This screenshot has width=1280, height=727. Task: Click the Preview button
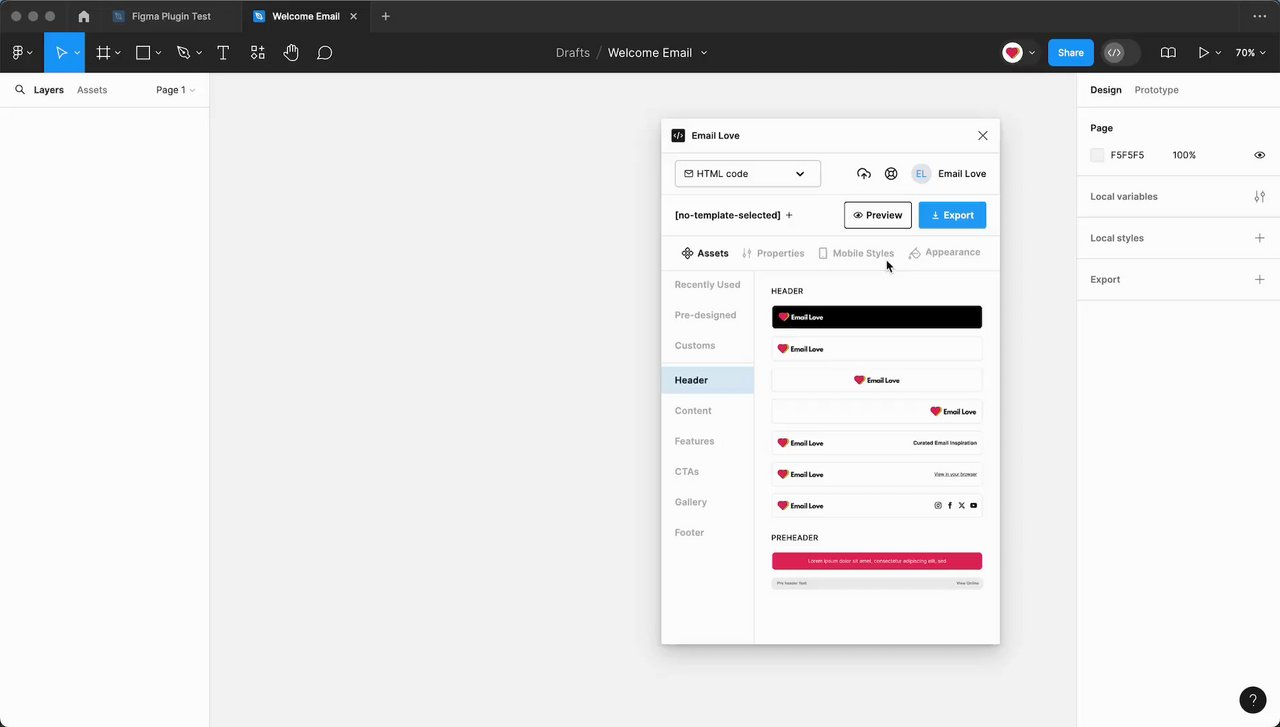pyautogui.click(x=878, y=215)
